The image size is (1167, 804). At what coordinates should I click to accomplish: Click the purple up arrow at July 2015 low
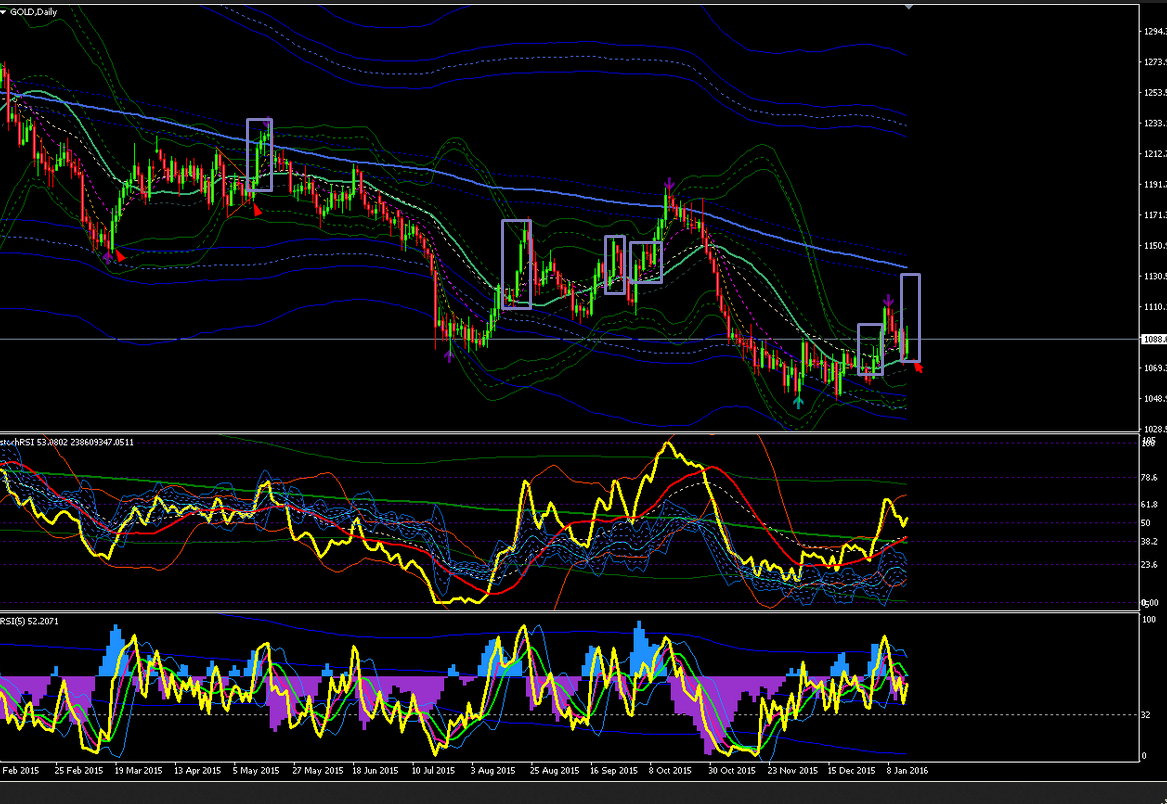[449, 356]
